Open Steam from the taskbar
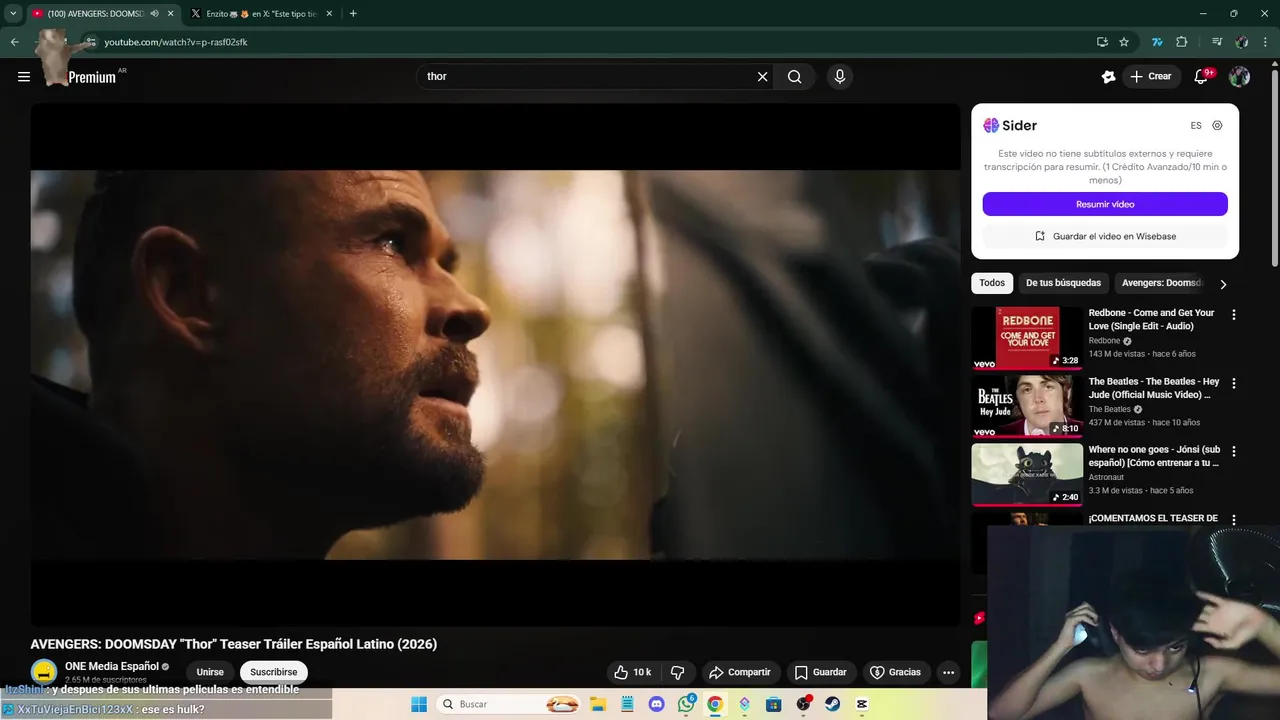The width and height of the screenshot is (1280, 720). coord(832,704)
